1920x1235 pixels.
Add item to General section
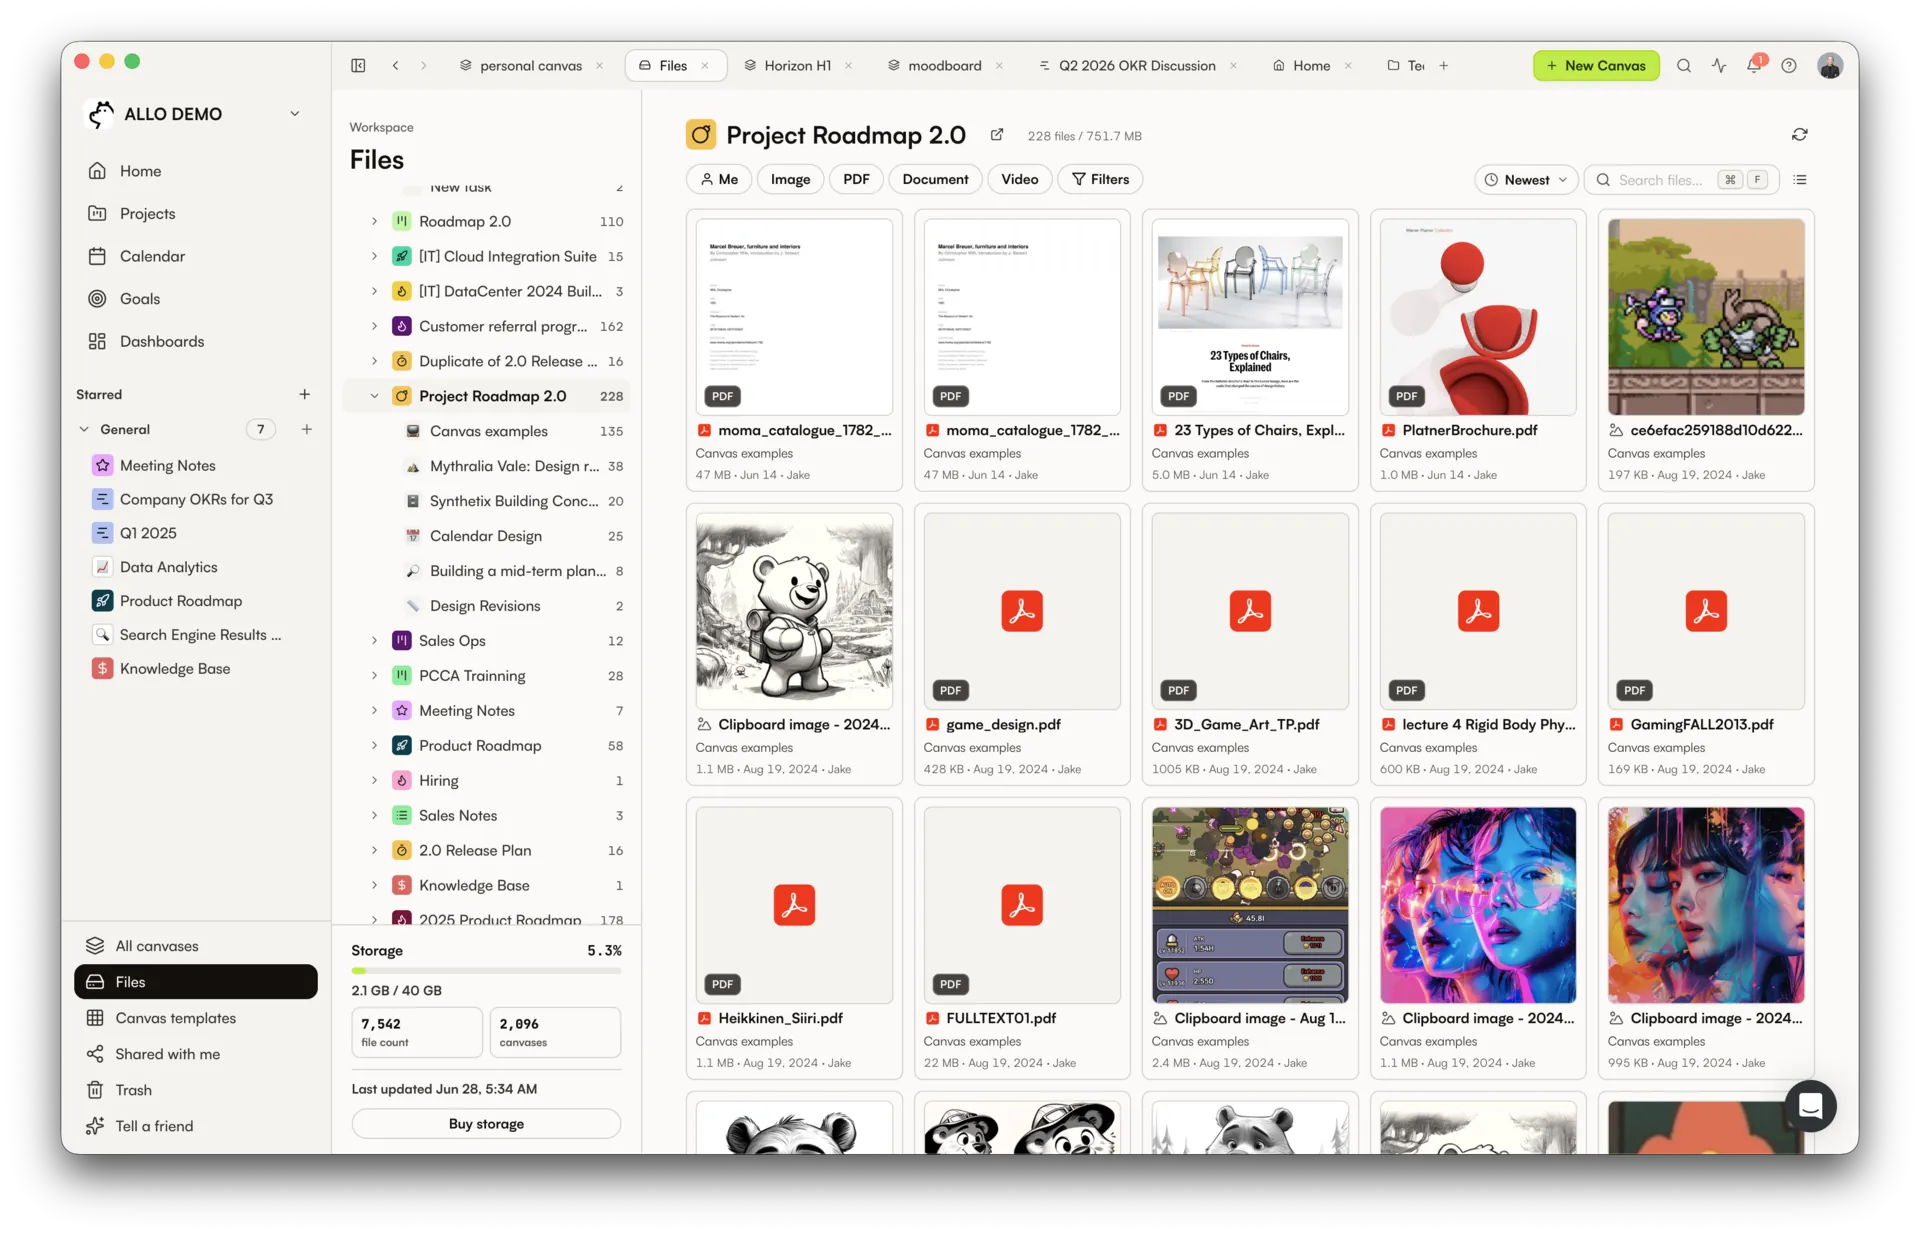click(307, 430)
